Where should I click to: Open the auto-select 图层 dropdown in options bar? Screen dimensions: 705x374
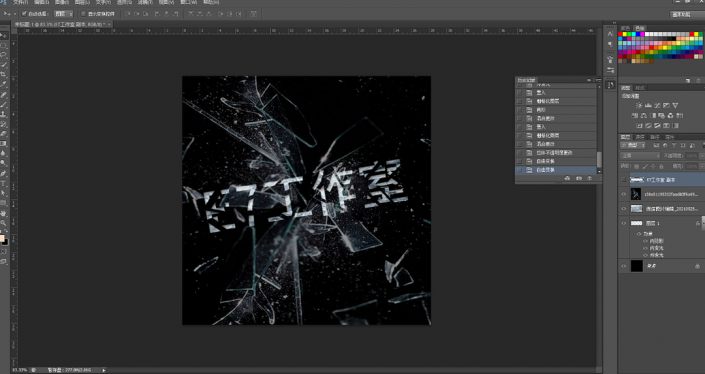click(x=63, y=14)
